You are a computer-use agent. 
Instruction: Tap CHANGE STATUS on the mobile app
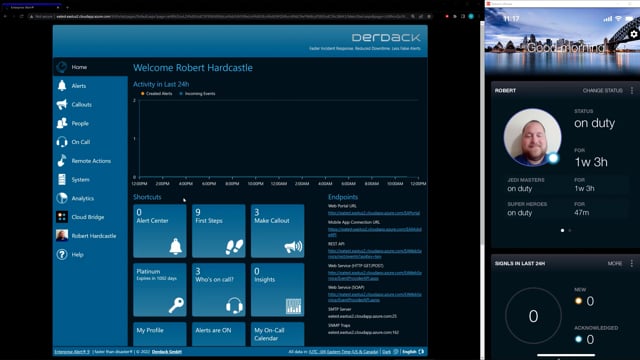[602, 91]
